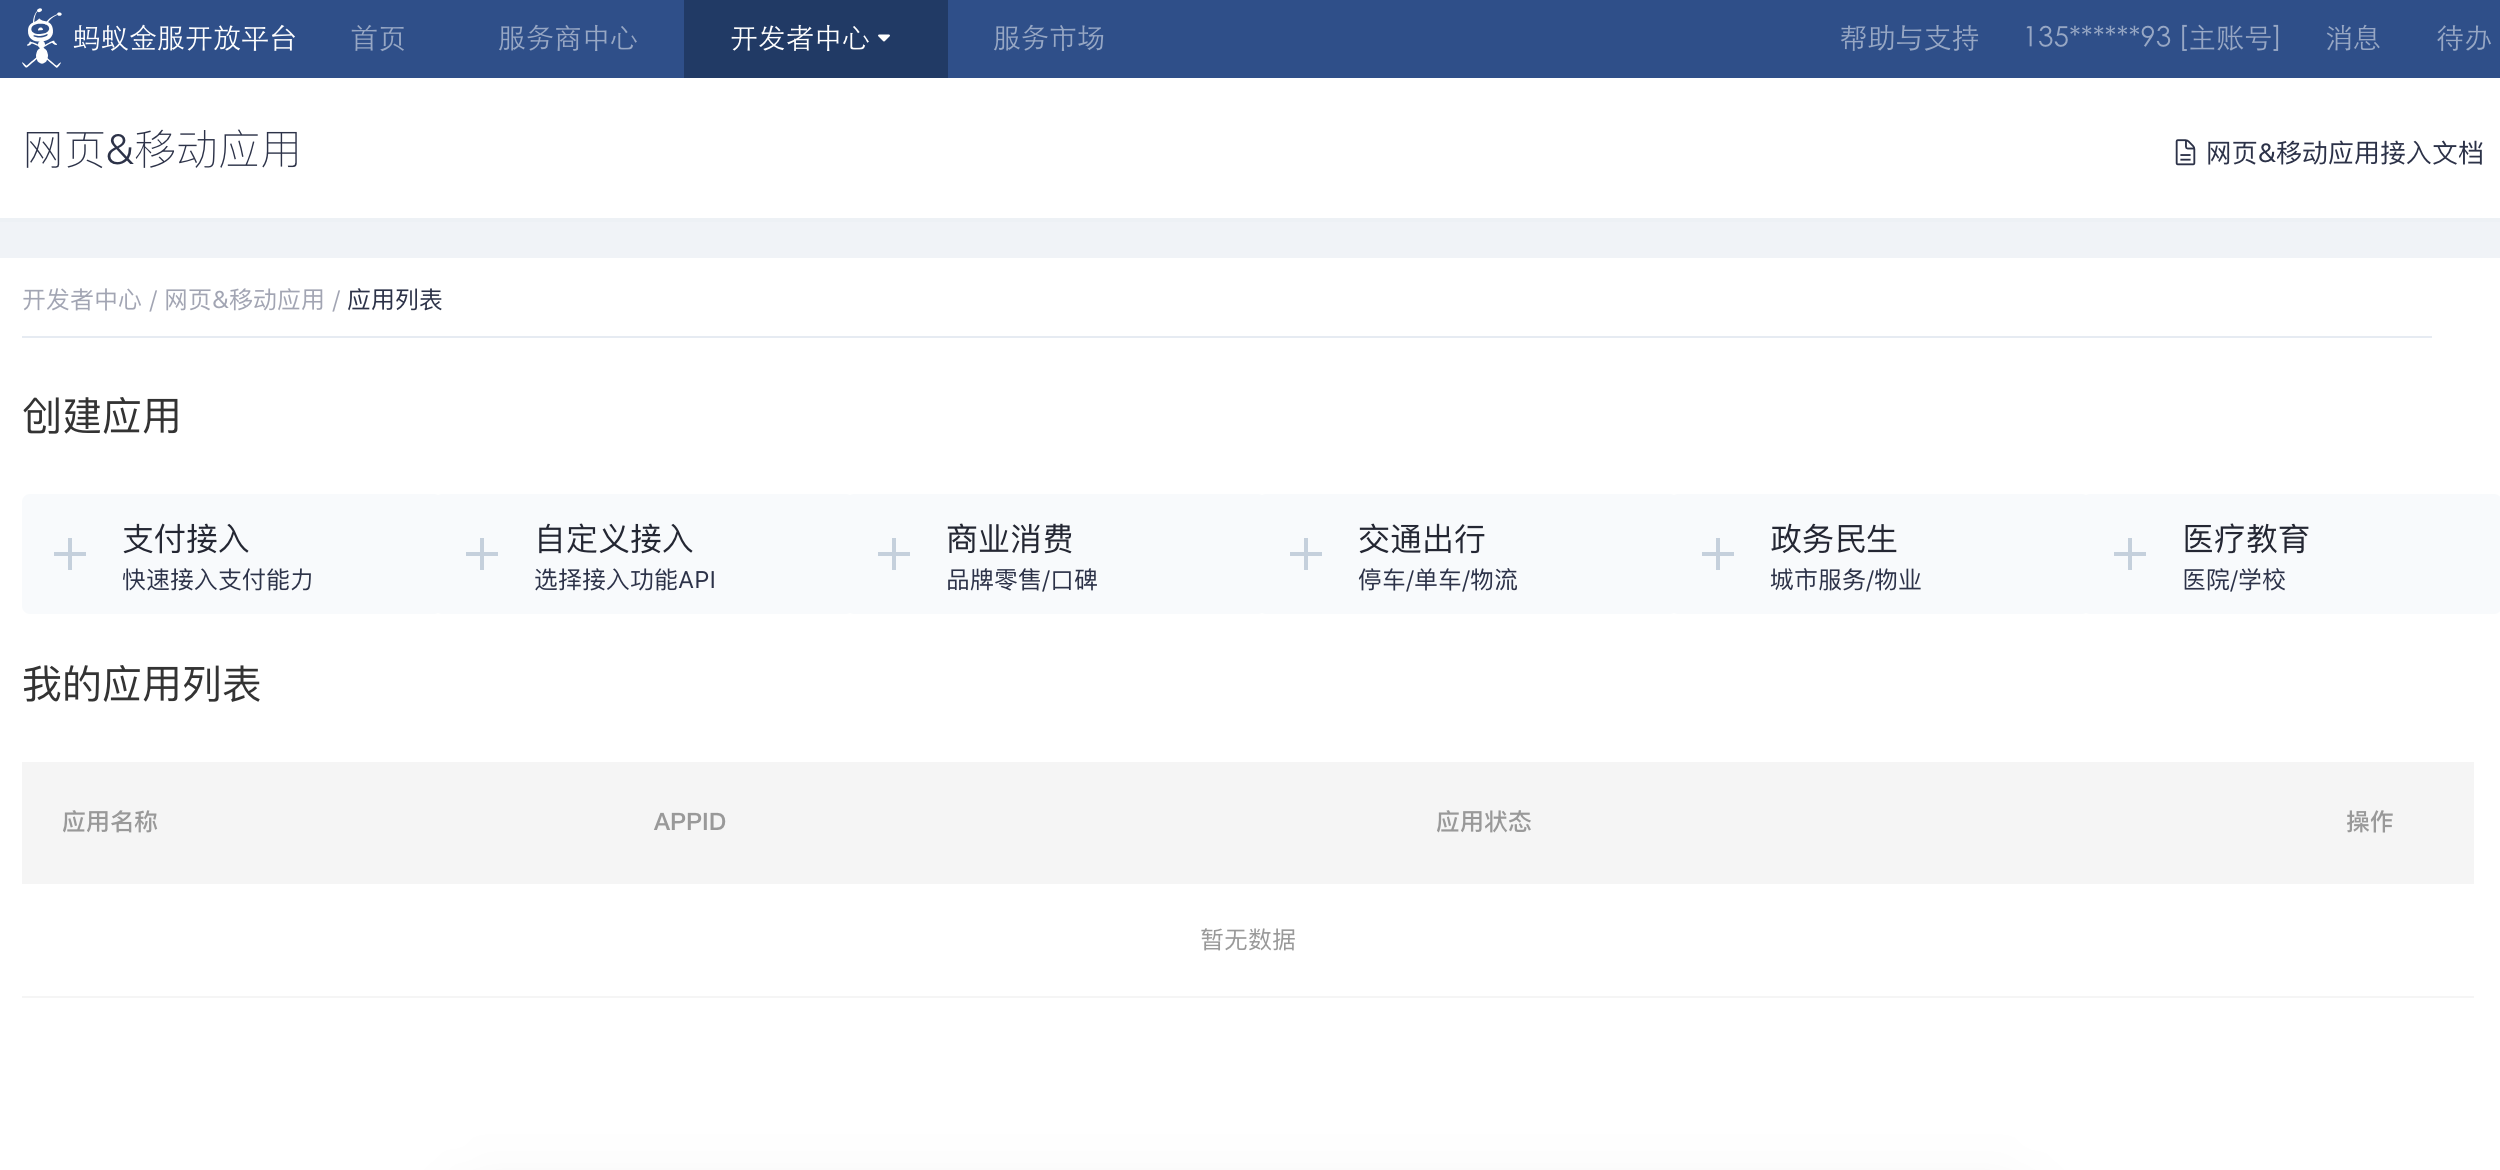
Task: Open the 服务市场 navigation item
Action: (x=1046, y=38)
